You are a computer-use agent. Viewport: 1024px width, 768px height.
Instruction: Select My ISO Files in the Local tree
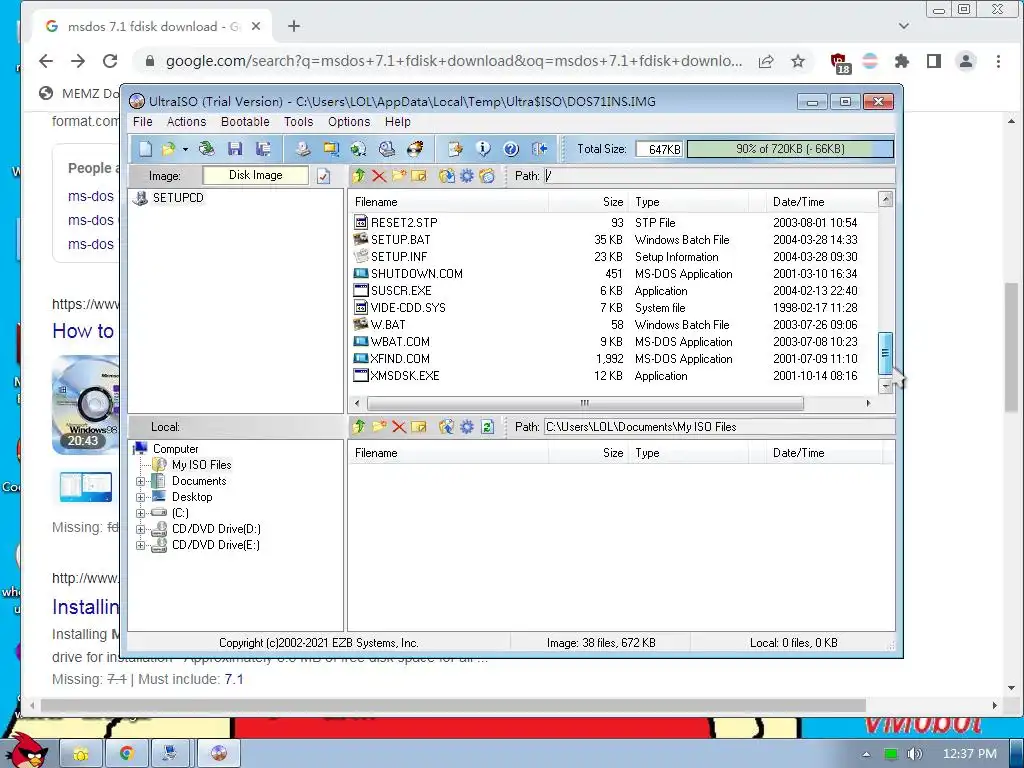(x=201, y=465)
